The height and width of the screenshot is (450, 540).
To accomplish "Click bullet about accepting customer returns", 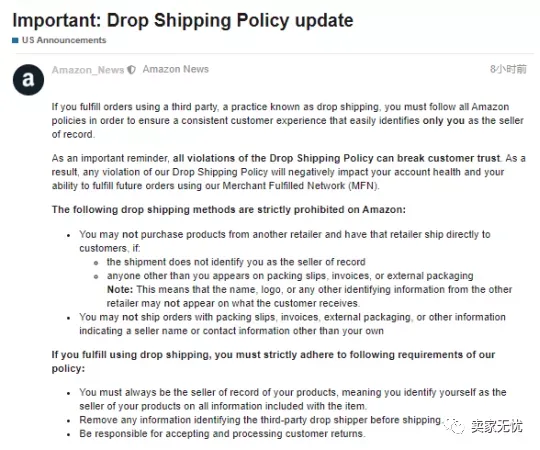I will (222, 433).
